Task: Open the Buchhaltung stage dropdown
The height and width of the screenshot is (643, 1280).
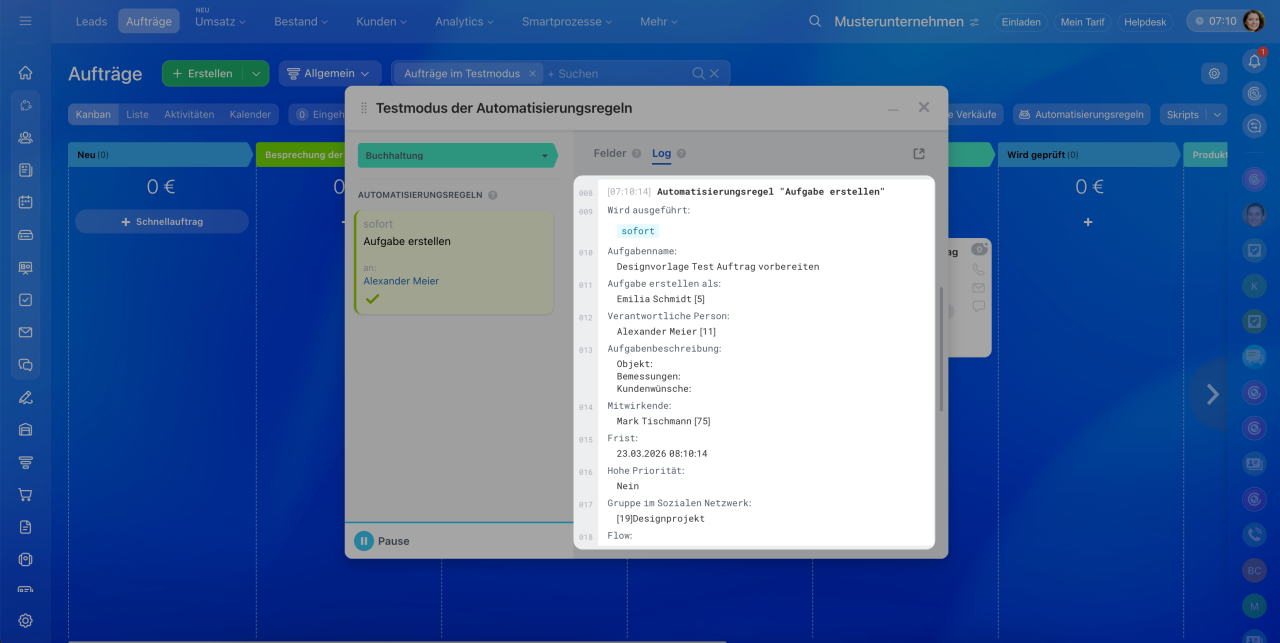Action: [x=458, y=155]
